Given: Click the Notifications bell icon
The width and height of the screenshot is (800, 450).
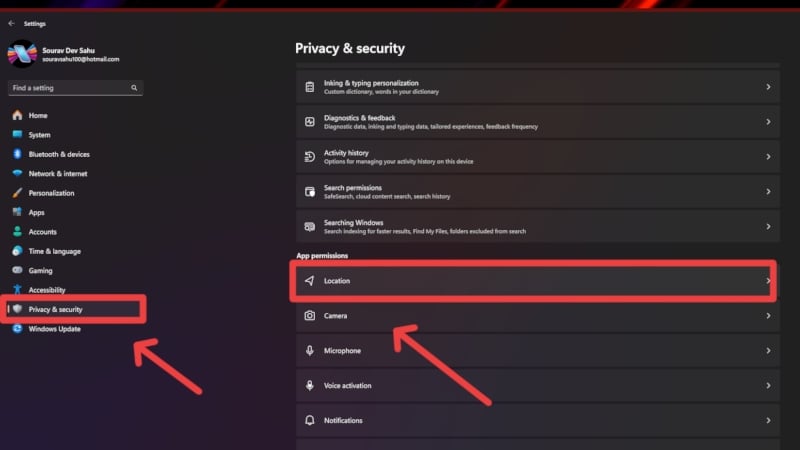Looking at the screenshot, I should [x=309, y=420].
